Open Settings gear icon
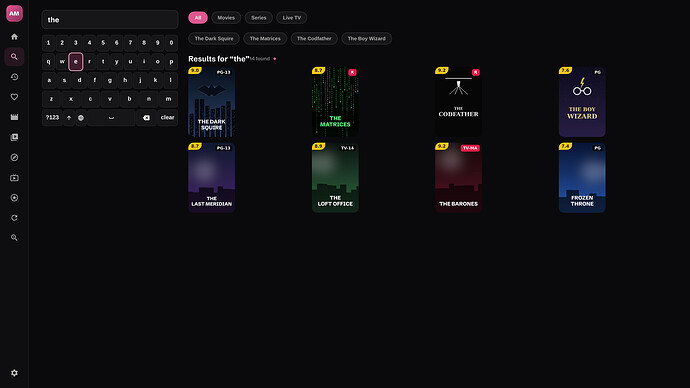Screen dimensions: 690x388 click(x=14, y=373)
